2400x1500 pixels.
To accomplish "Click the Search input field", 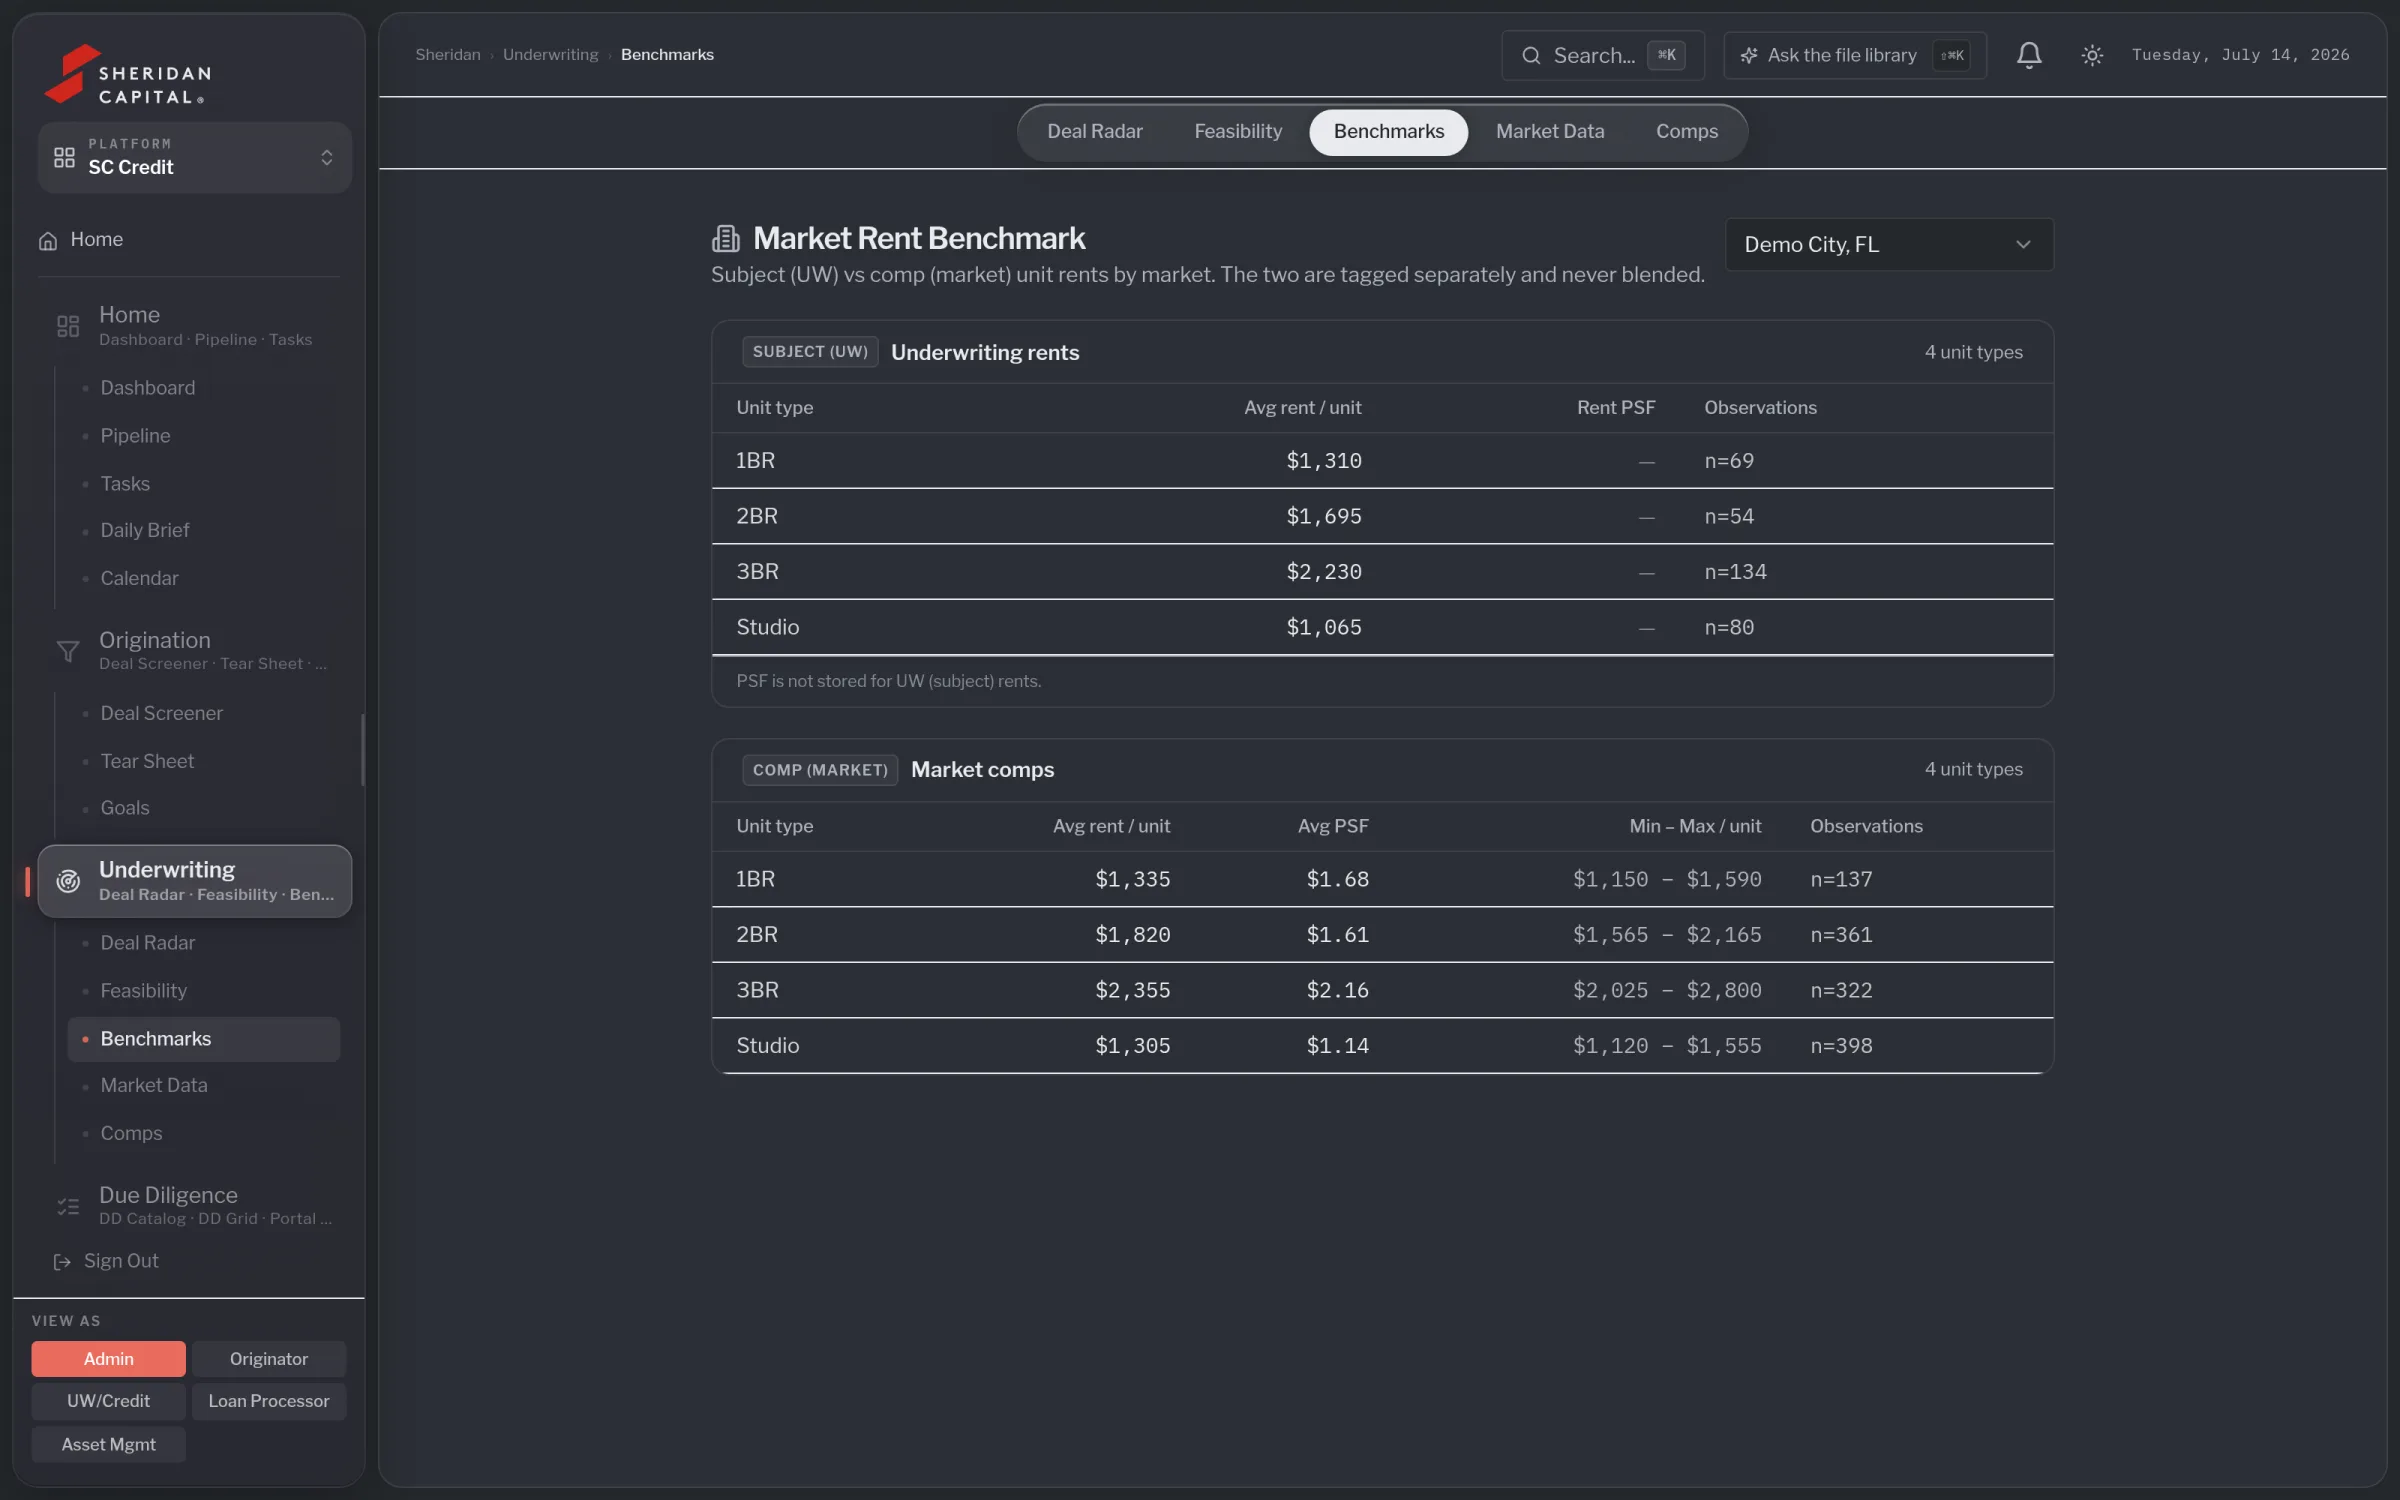I will tap(1602, 55).
